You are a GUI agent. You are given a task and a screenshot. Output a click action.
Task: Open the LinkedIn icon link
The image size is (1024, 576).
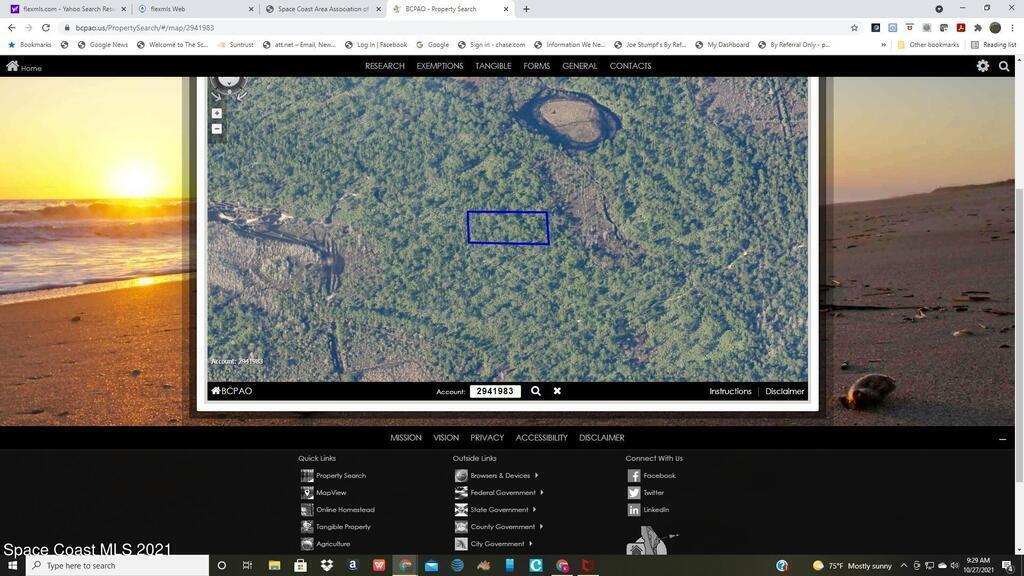pyautogui.click(x=634, y=510)
